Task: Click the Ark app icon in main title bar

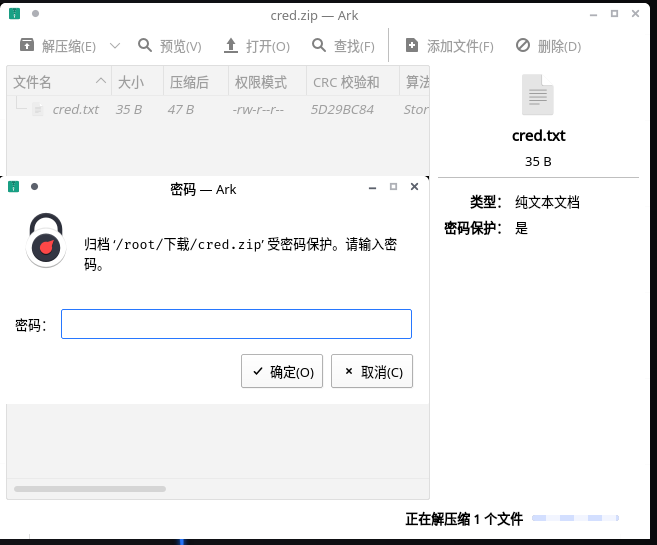Action: [14, 13]
